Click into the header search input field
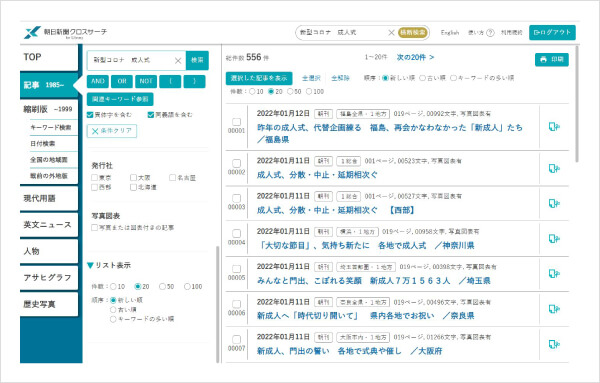The image size is (600, 383). click(x=342, y=33)
